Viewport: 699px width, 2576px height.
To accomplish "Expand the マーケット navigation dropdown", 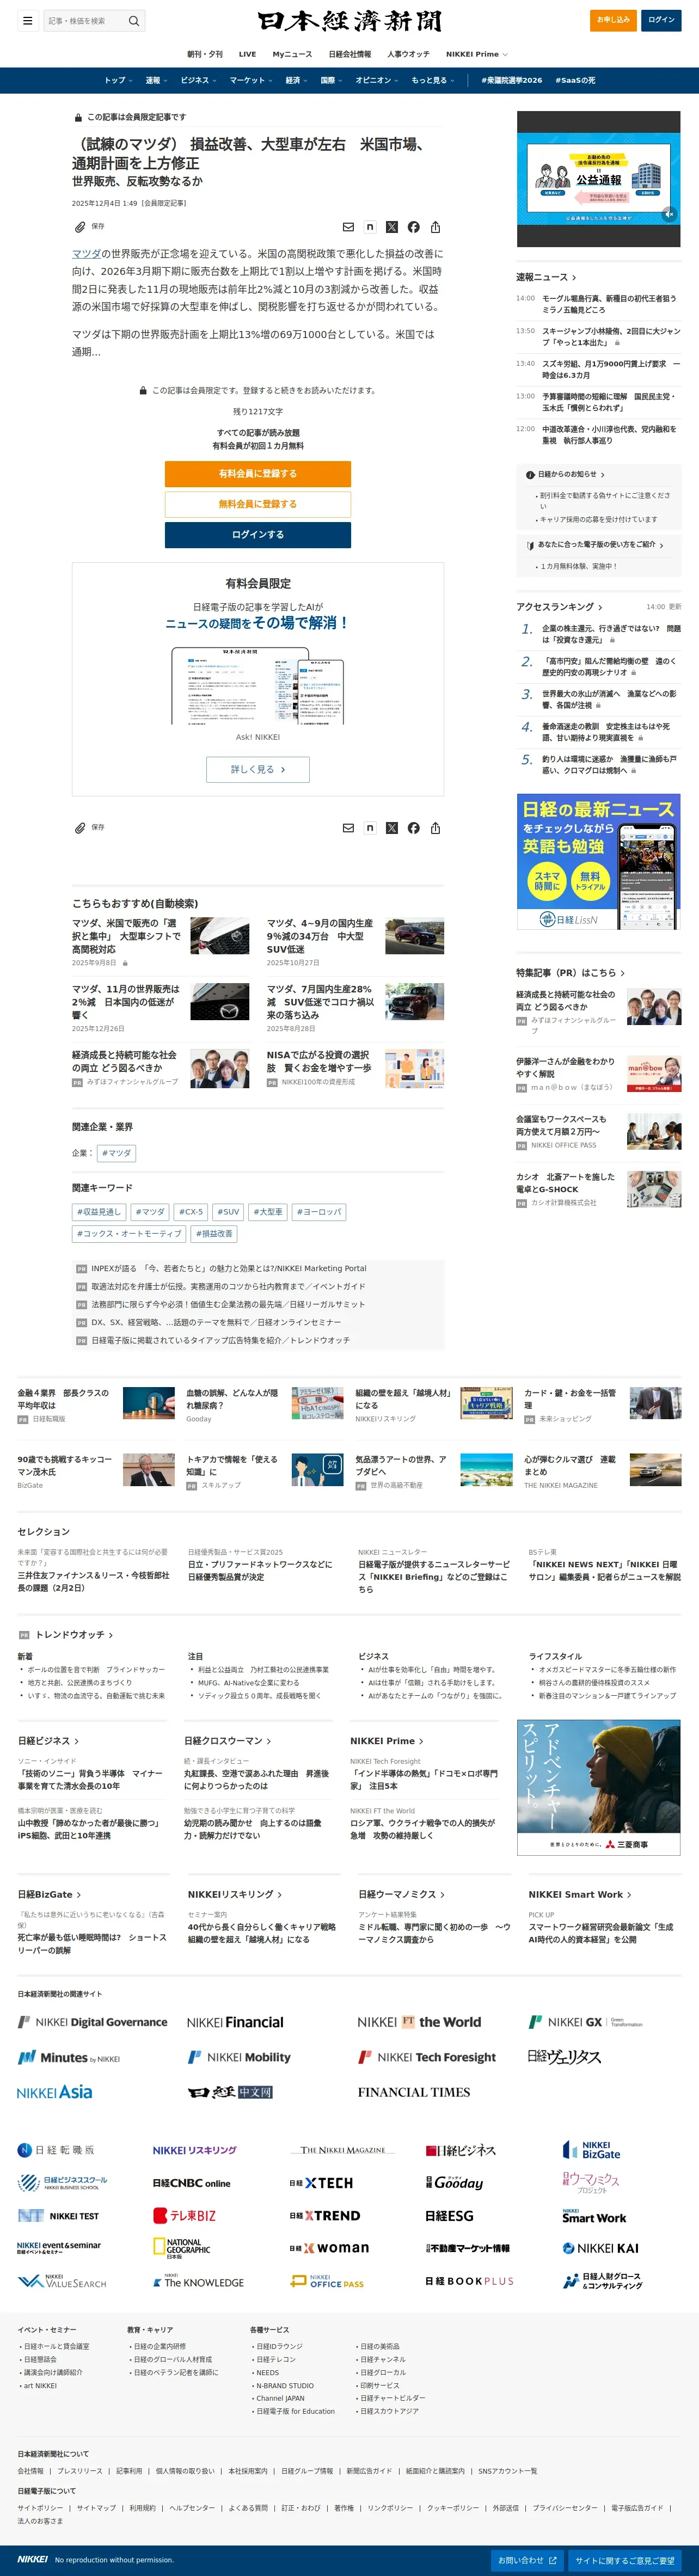I will [251, 80].
